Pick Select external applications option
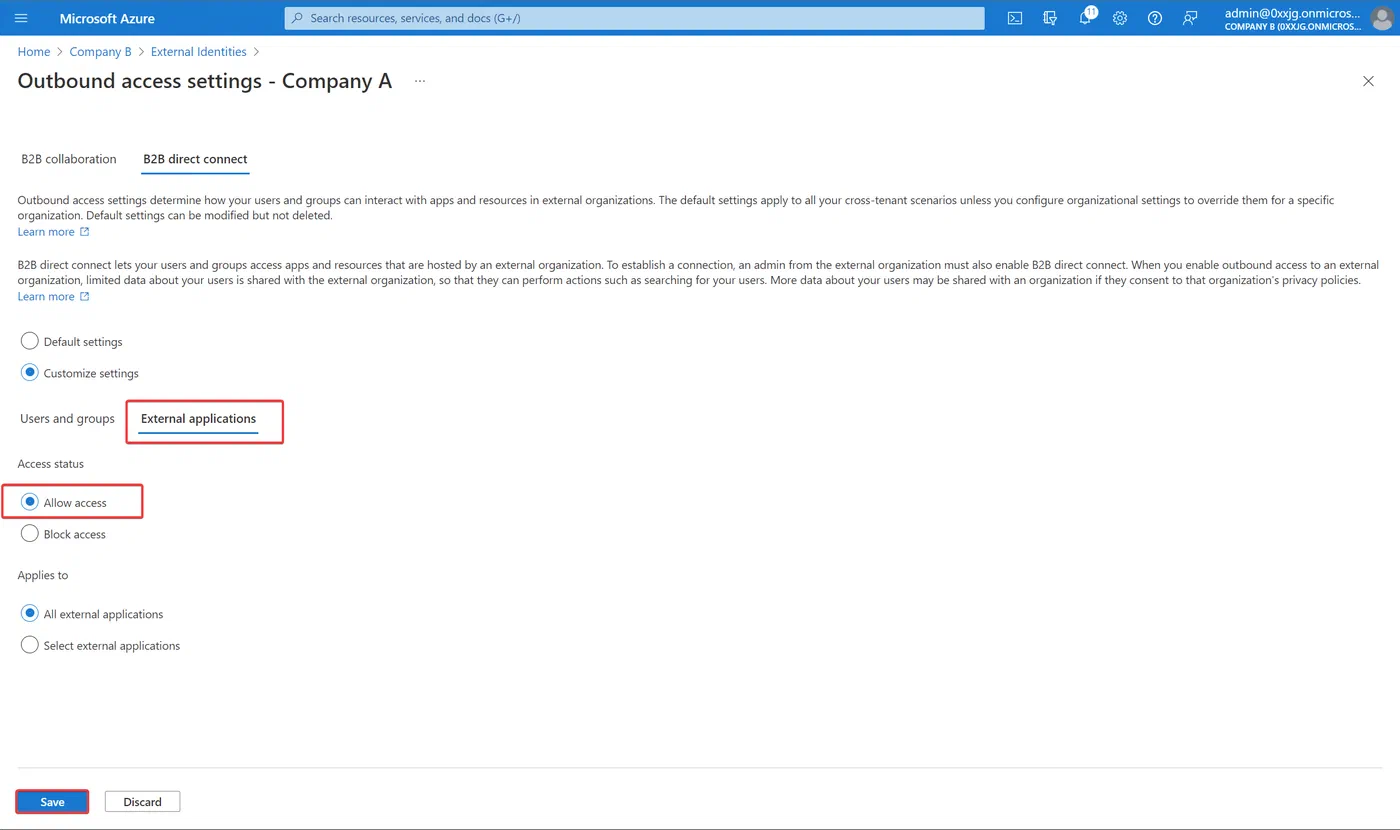Viewport: 1400px width, 830px height. (30, 646)
